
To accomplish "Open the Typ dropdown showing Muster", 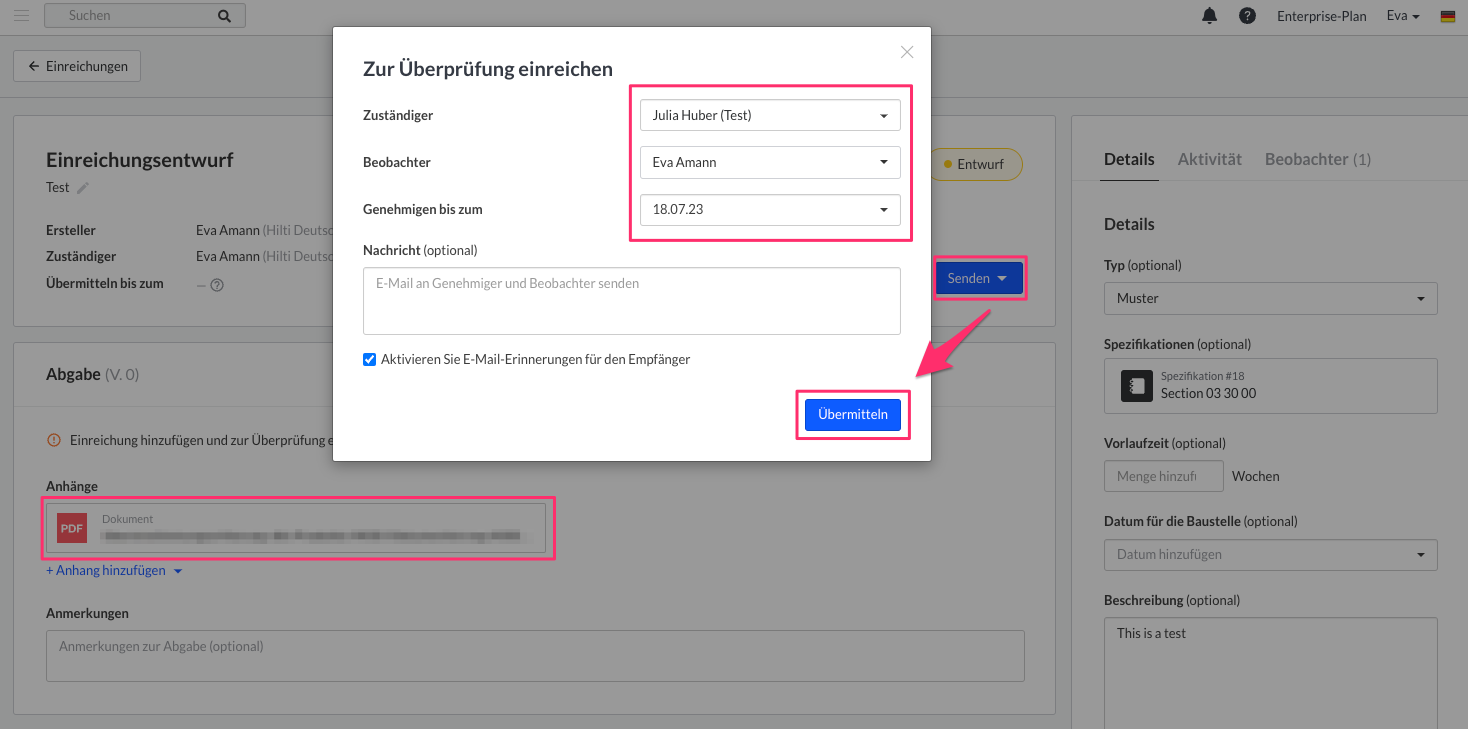I will point(1270,298).
